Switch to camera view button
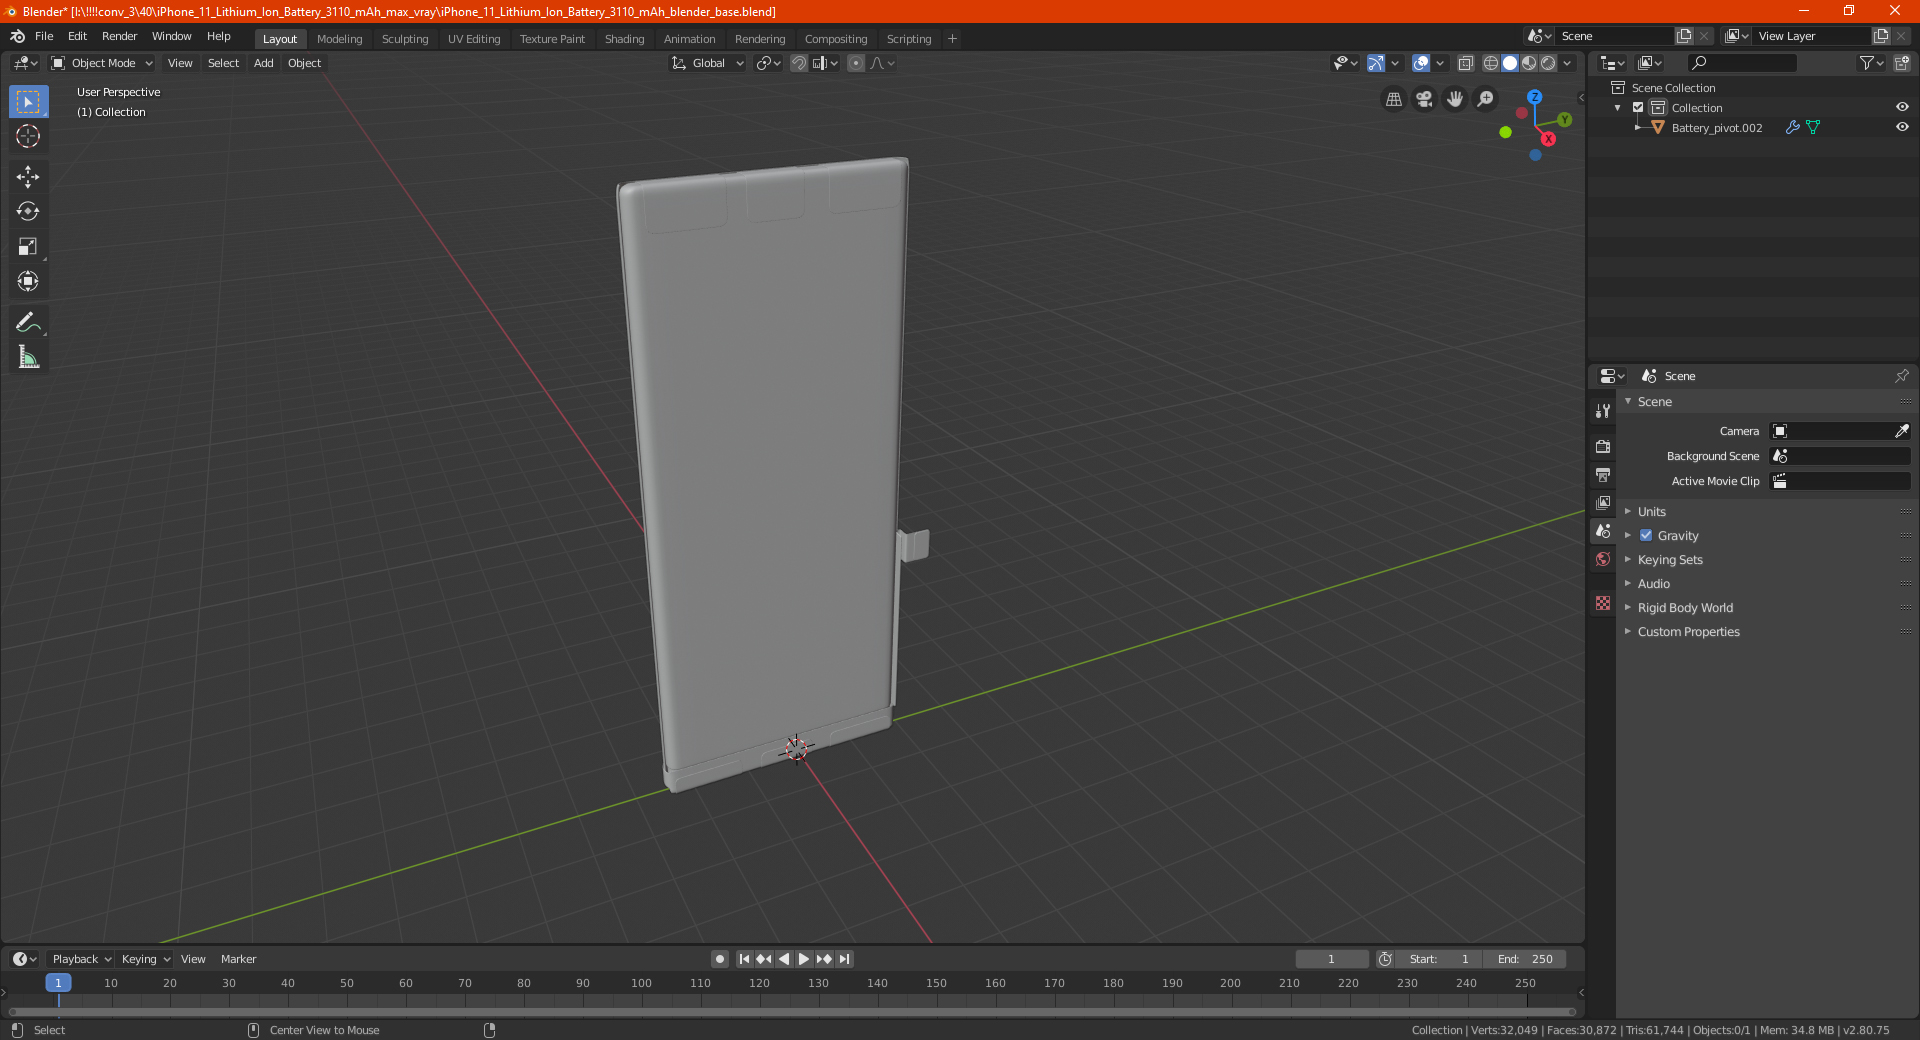The width and height of the screenshot is (1920, 1040). (1424, 99)
